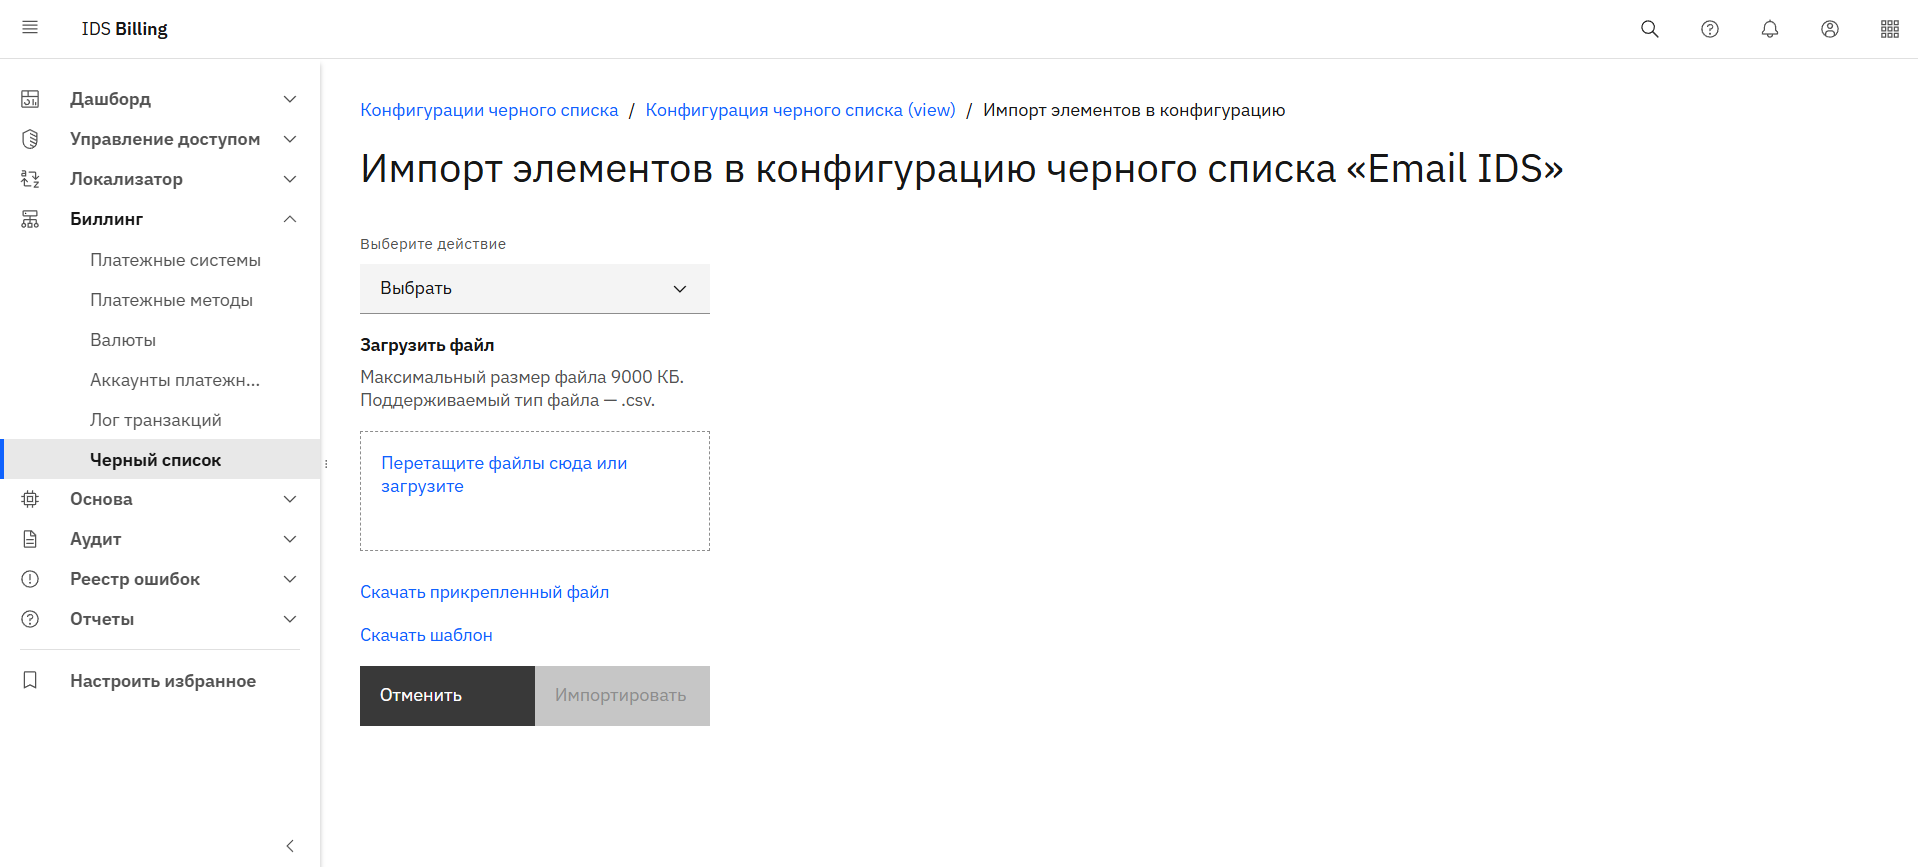
Task: Open the user profile icon
Action: (1830, 29)
